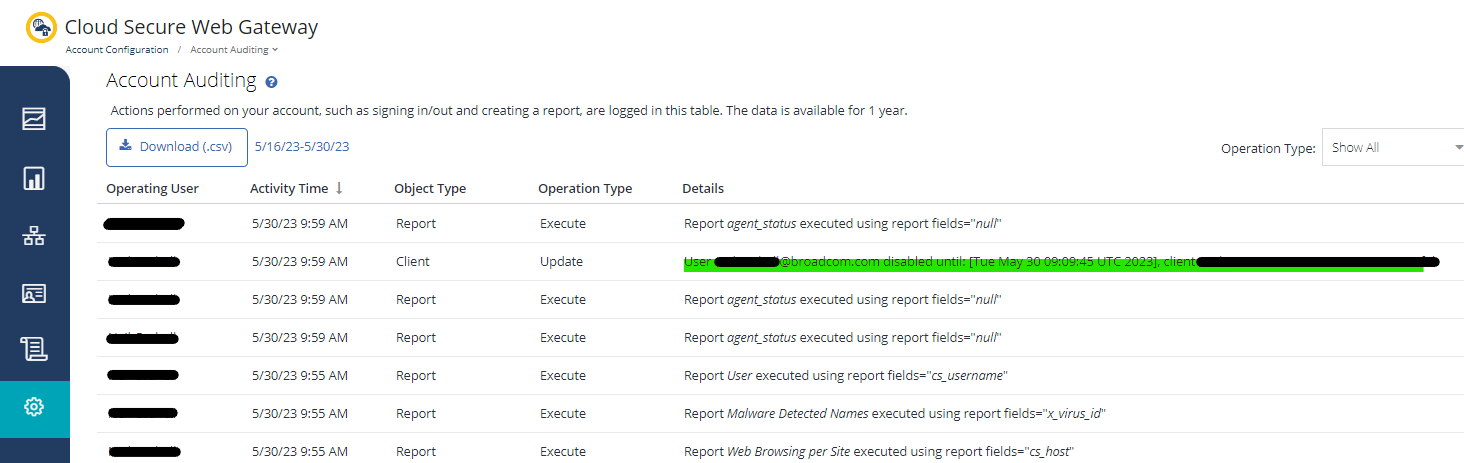Sort by Activity Time arrow

(x=339, y=188)
